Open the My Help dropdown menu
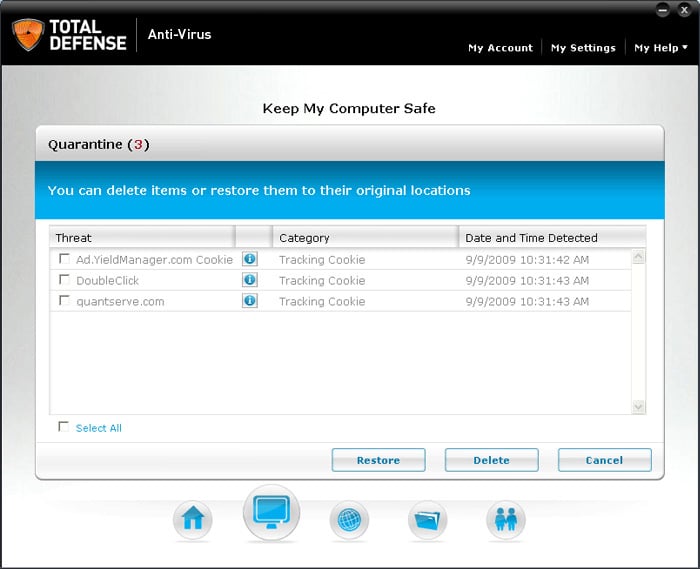The width and height of the screenshot is (700, 570). tap(661, 48)
